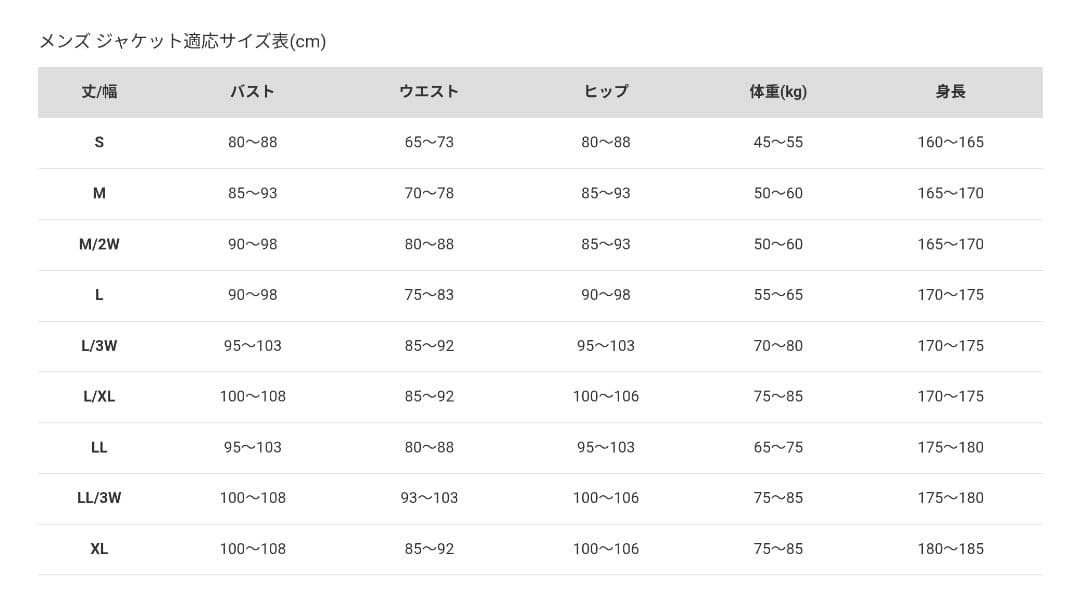Click waist value 65〜73 in S row
The width and height of the screenshot is (1080, 605).
(429, 142)
